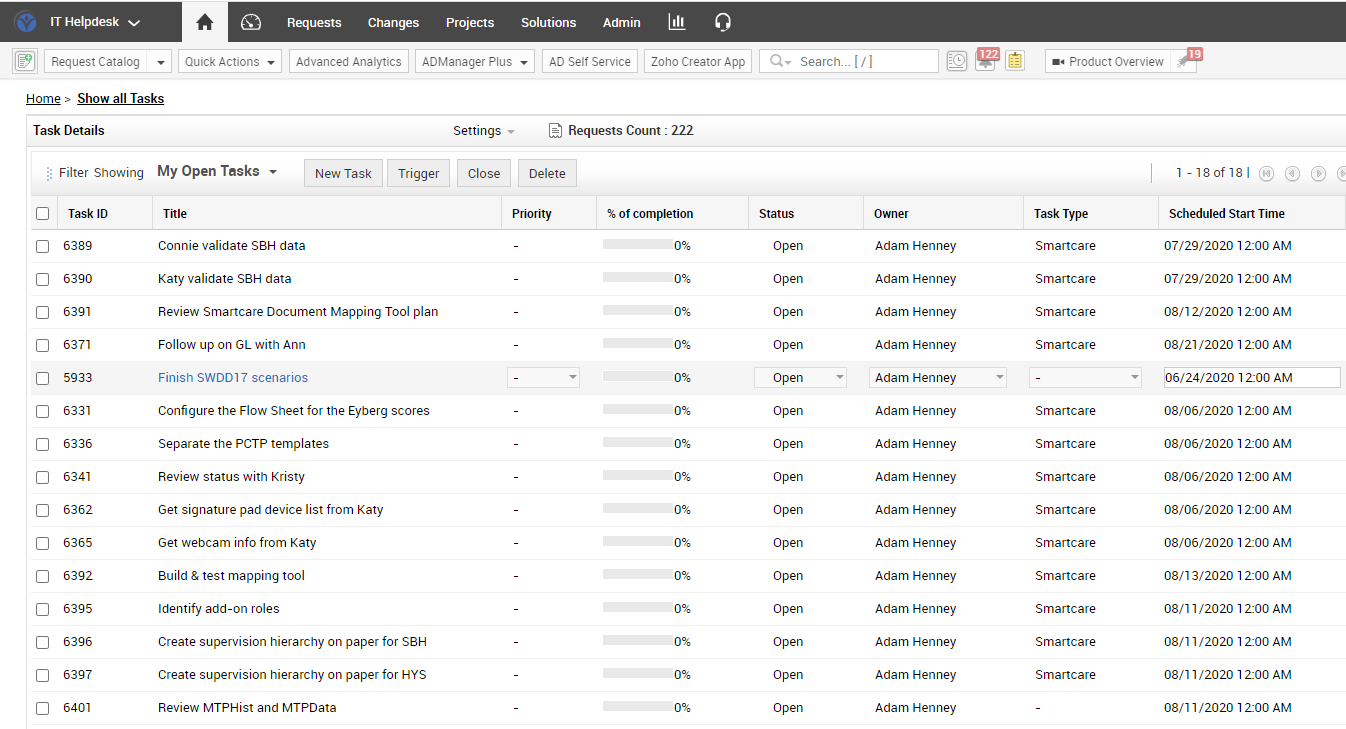Open the Reports bar chart icon
1346x729 pixels.
pos(677,22)
